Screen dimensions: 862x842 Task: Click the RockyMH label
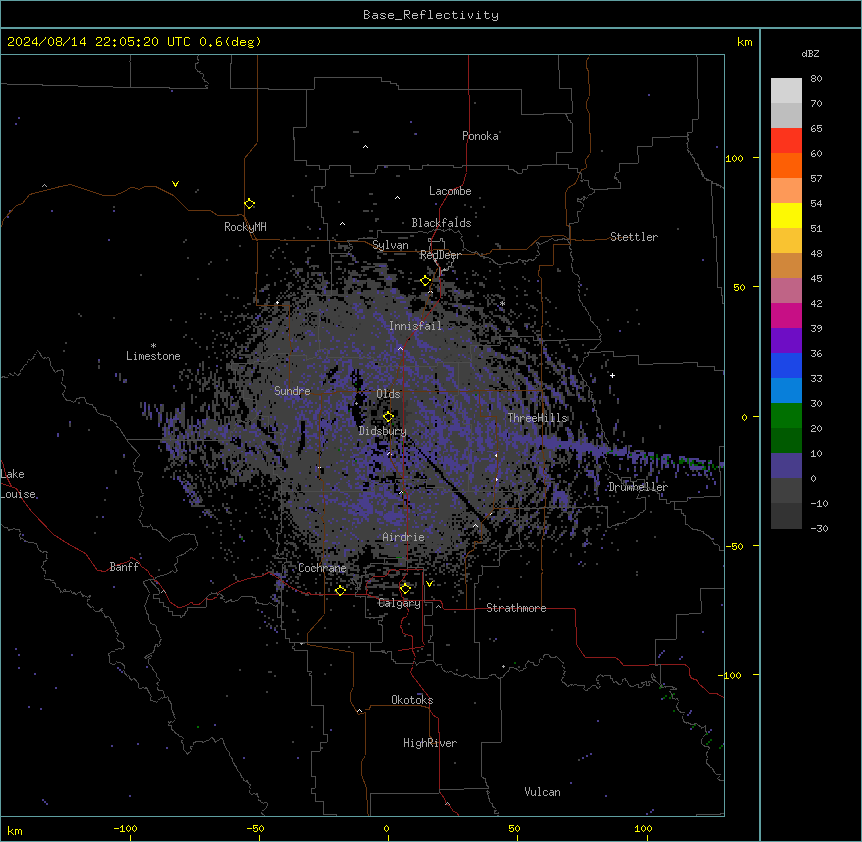[x=245, y=227]
